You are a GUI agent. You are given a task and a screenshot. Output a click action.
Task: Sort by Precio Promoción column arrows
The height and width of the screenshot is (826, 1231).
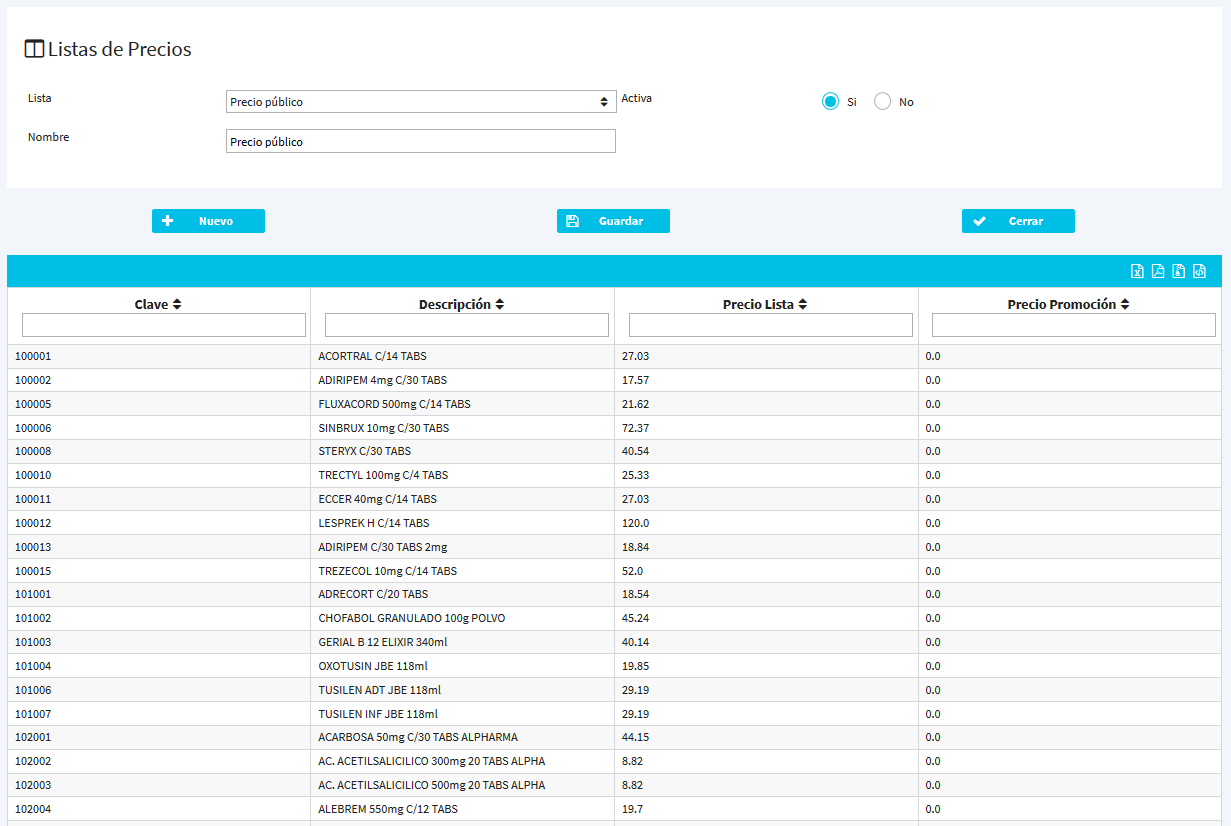click(x=1125, y=305)
